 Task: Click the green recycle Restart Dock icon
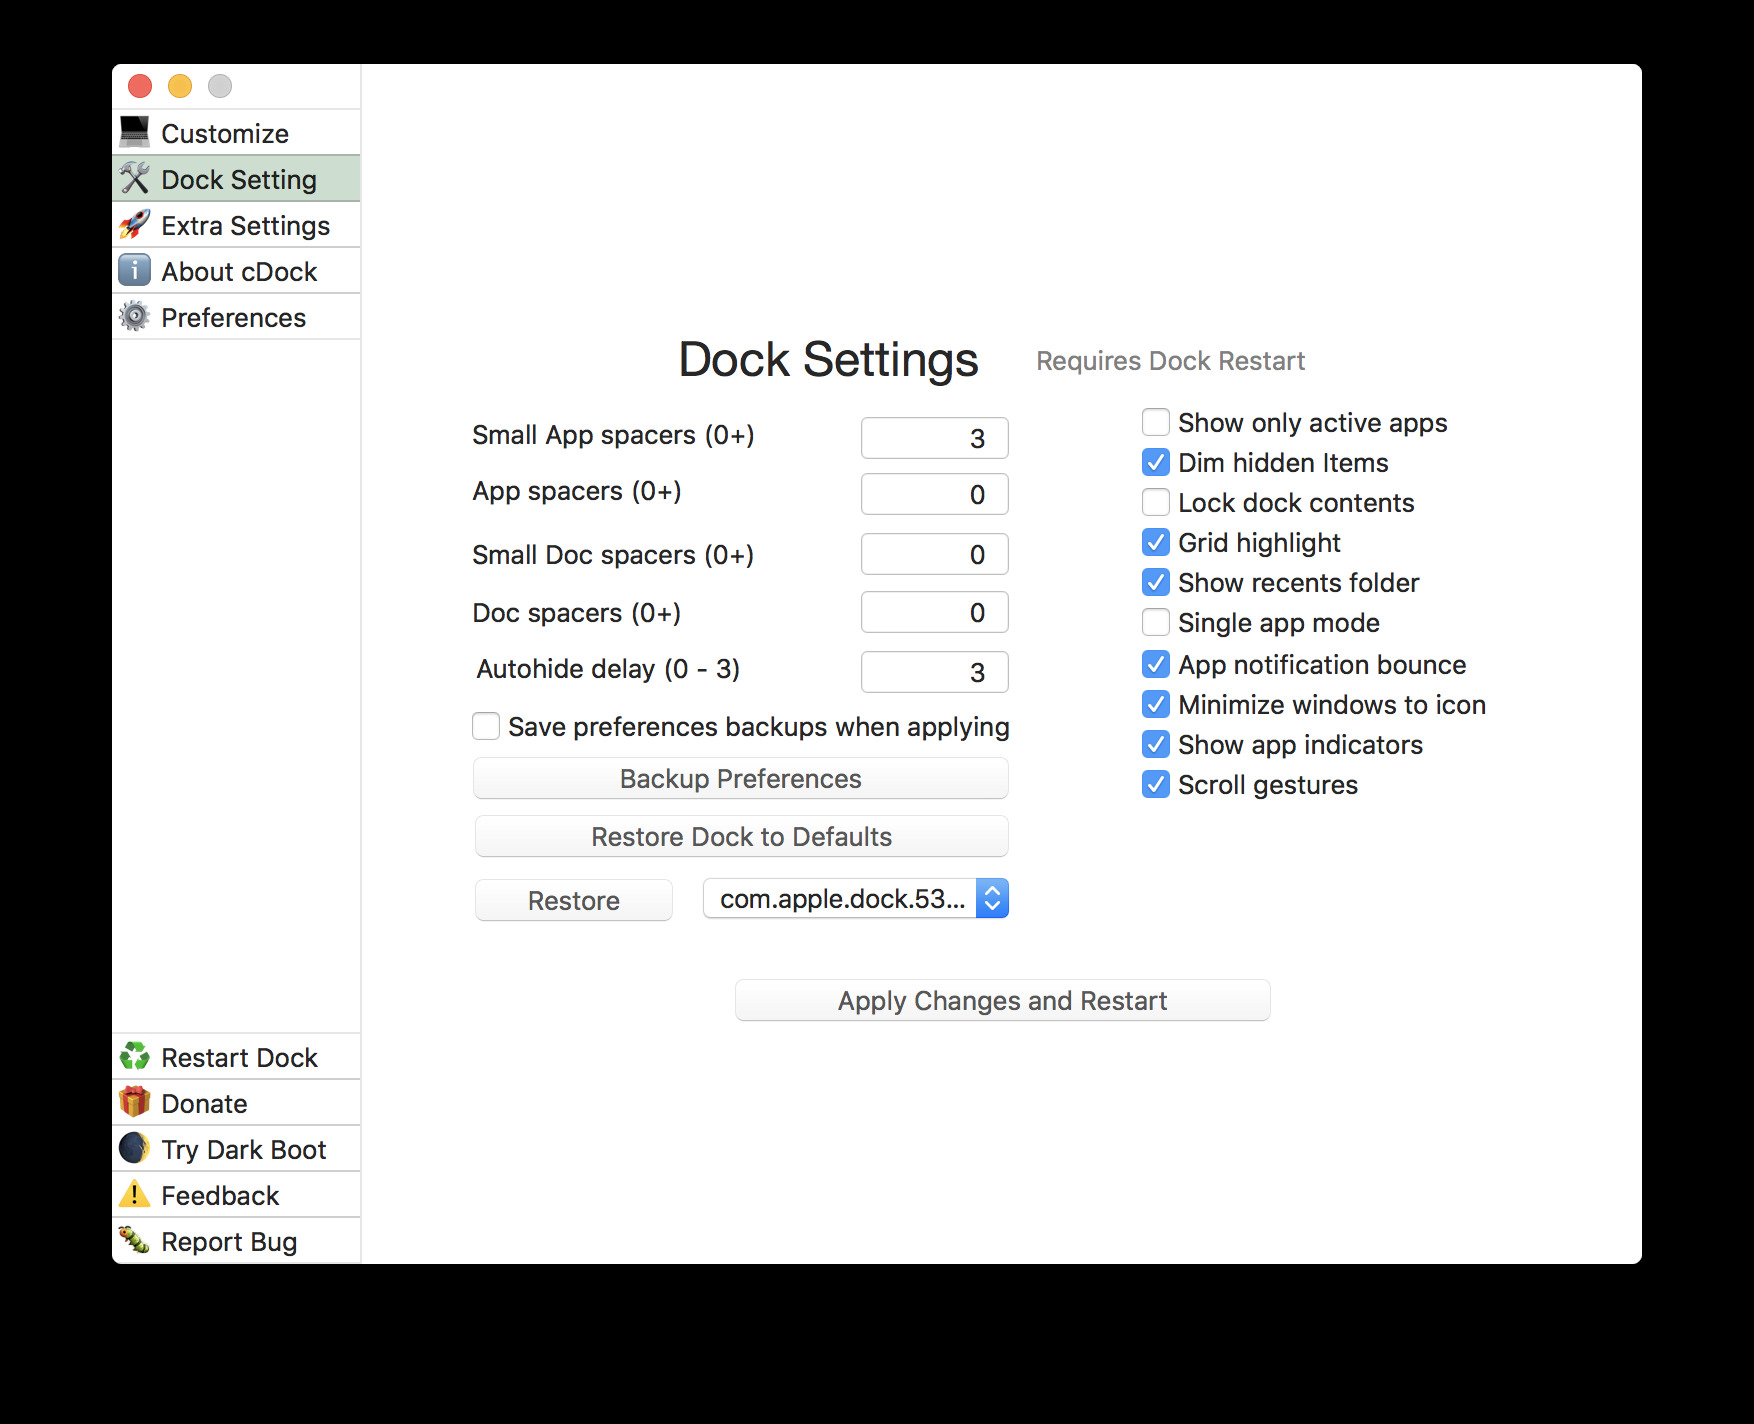pos(135,1057)
